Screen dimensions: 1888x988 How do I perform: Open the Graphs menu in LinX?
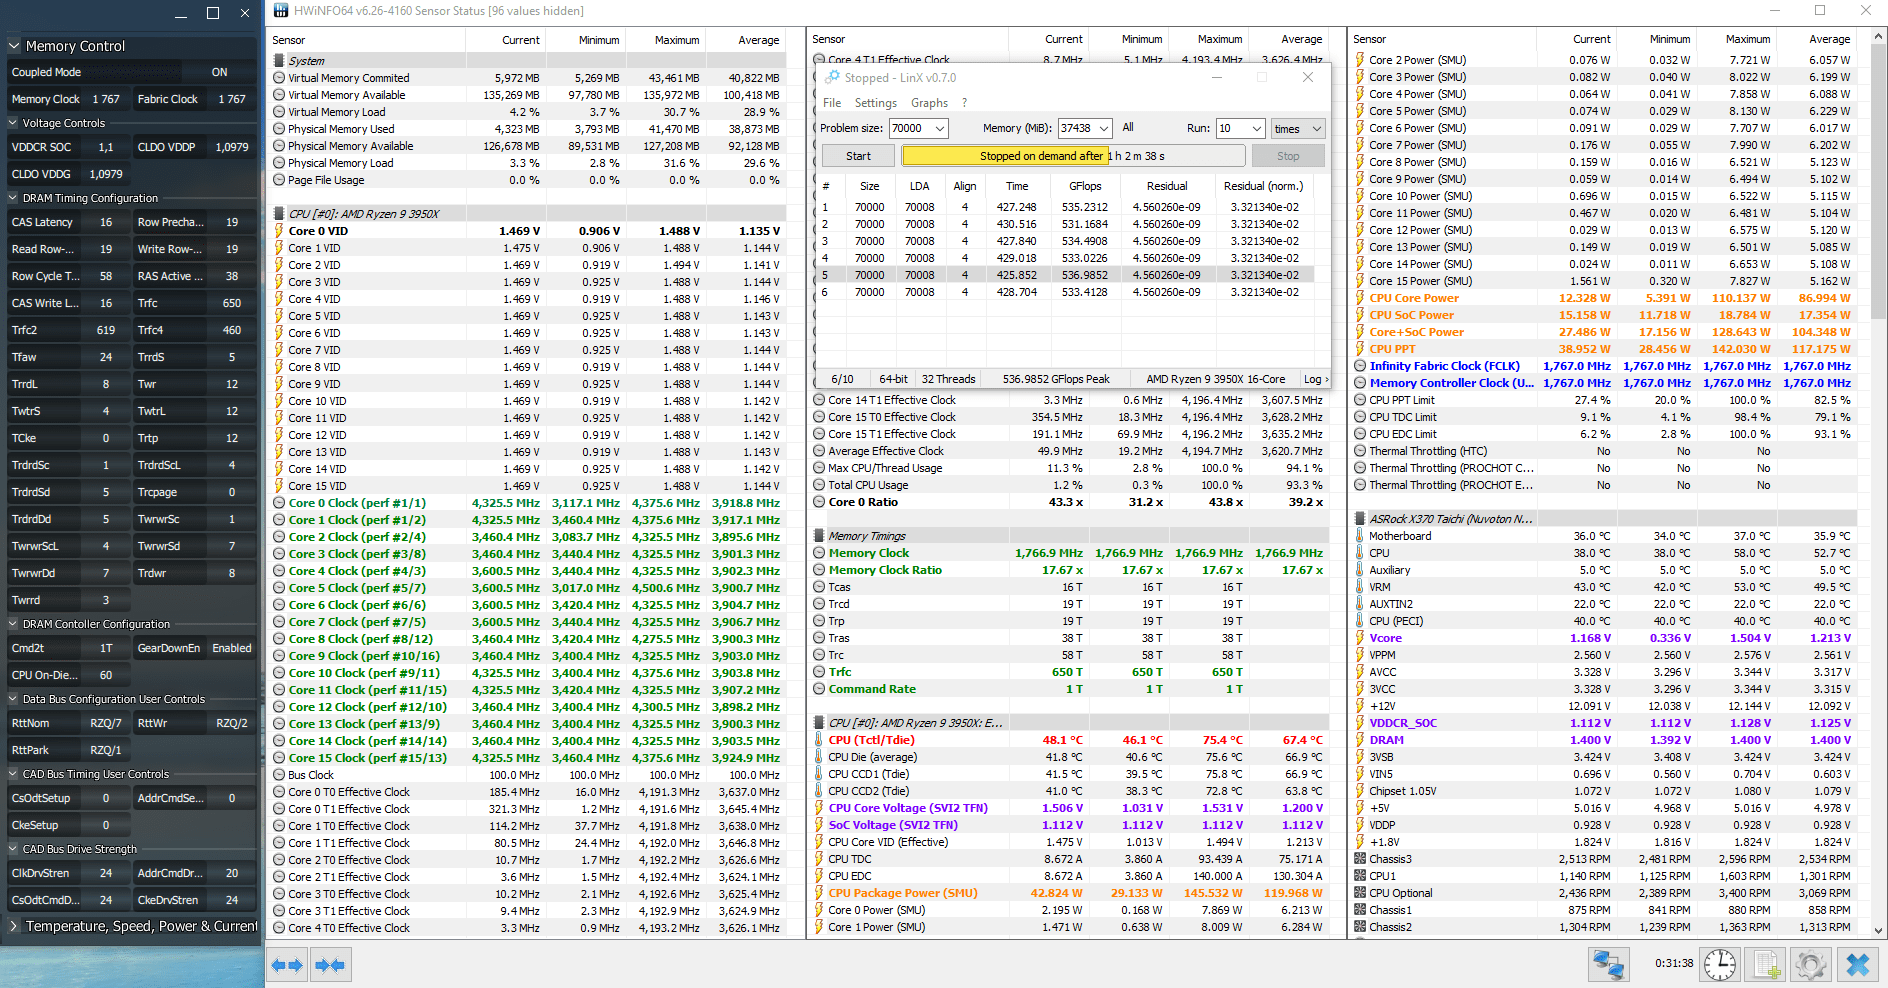click(929, 103)
